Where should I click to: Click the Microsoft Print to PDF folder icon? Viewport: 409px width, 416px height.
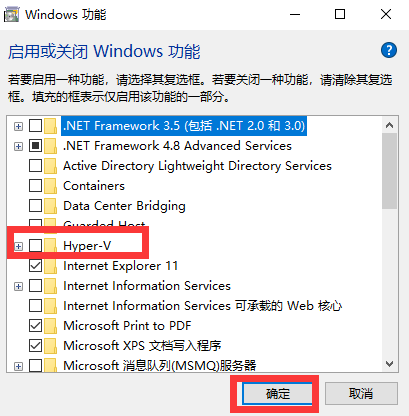point(51,326)
